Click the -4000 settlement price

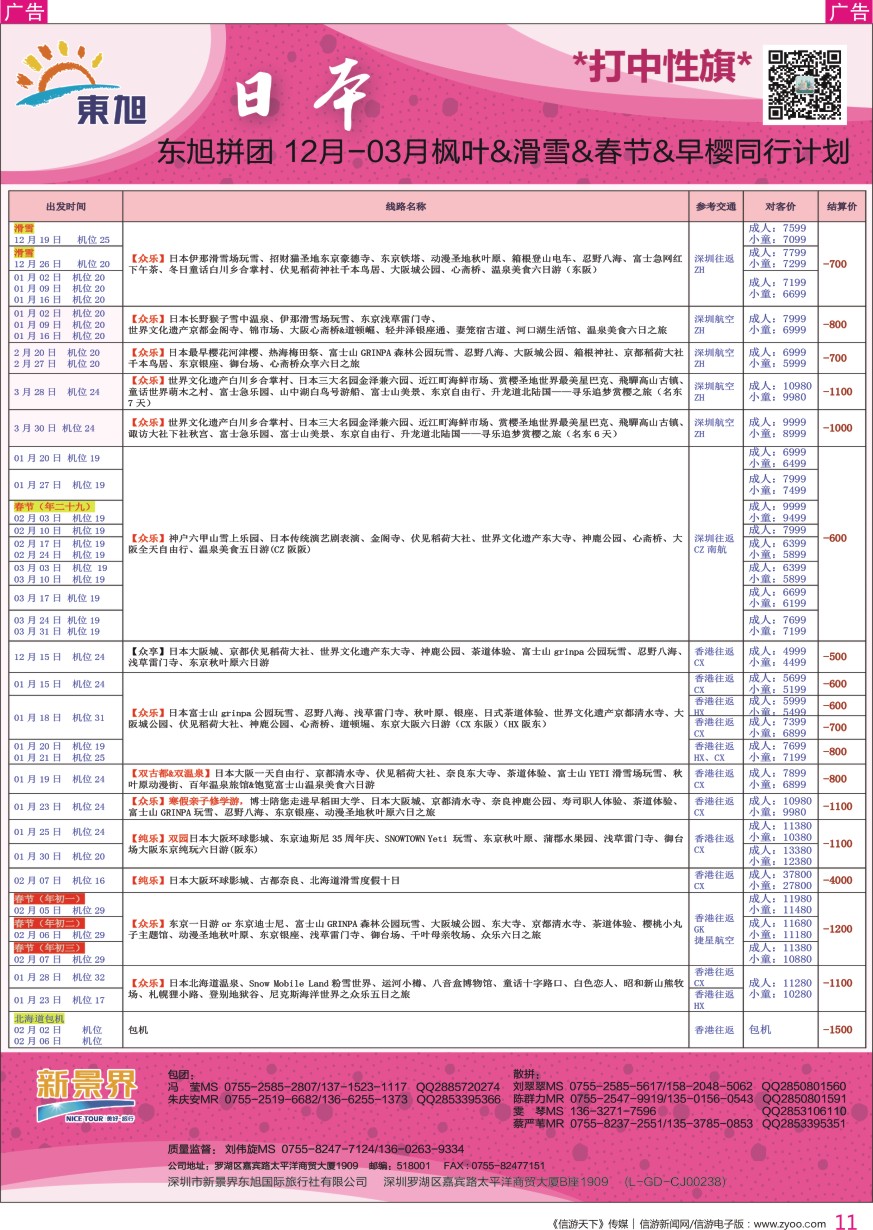(x=838, y=881)
